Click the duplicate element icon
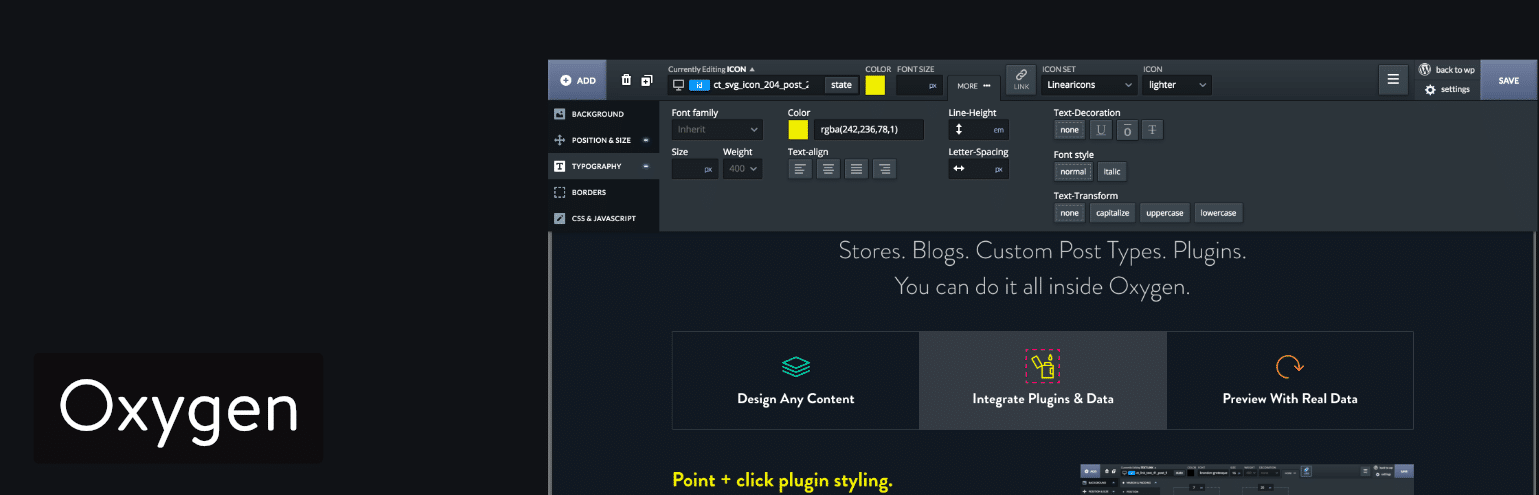Image resolution: width=1539 pixels, height=495 pixels. click(x=647, y=80)
